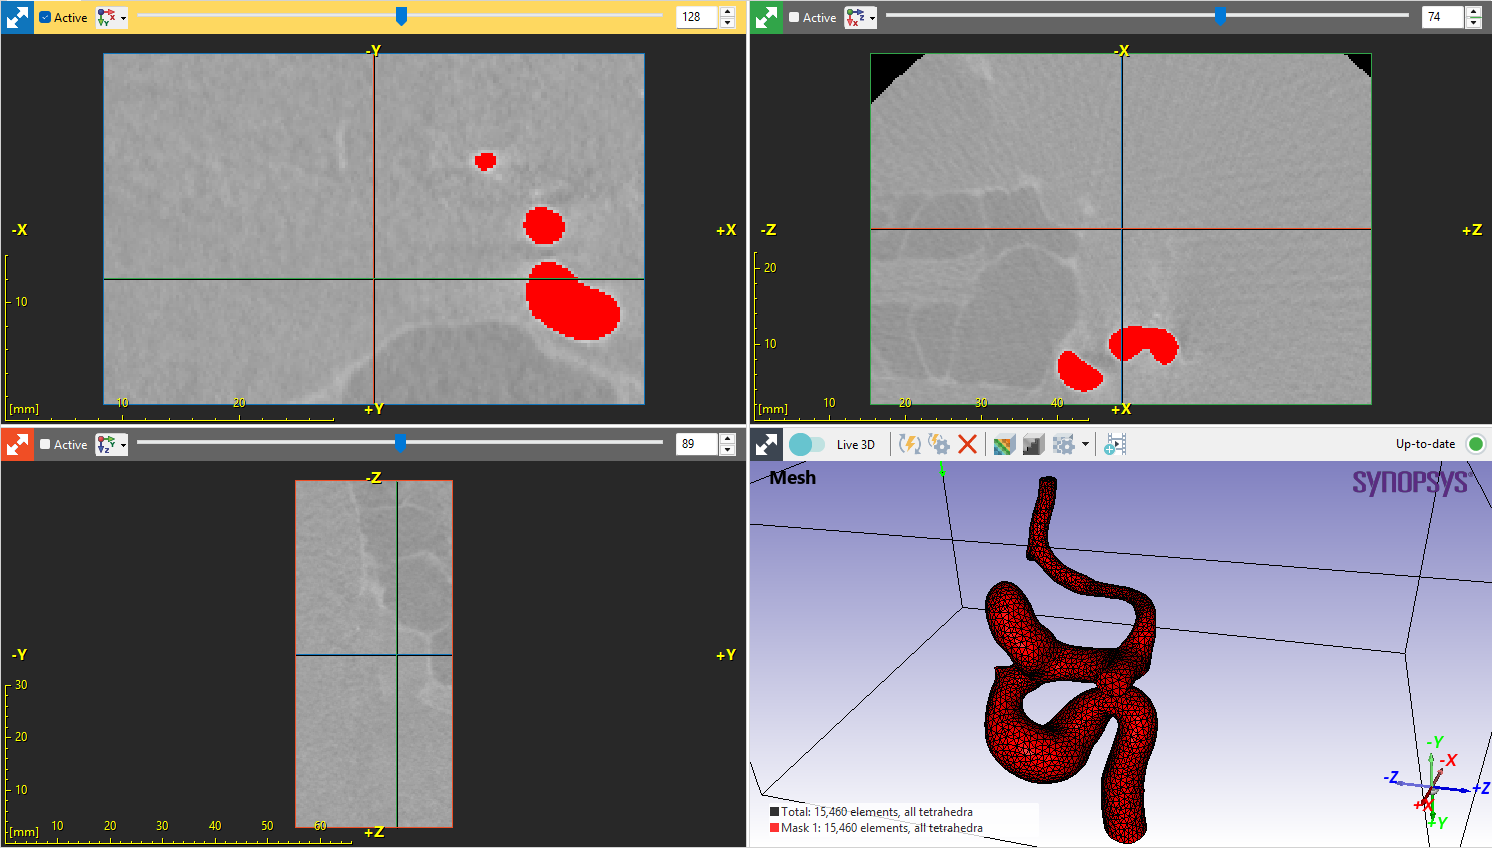
Task: Click the +Z label right of top-right slice
Action: [1472, 230]
